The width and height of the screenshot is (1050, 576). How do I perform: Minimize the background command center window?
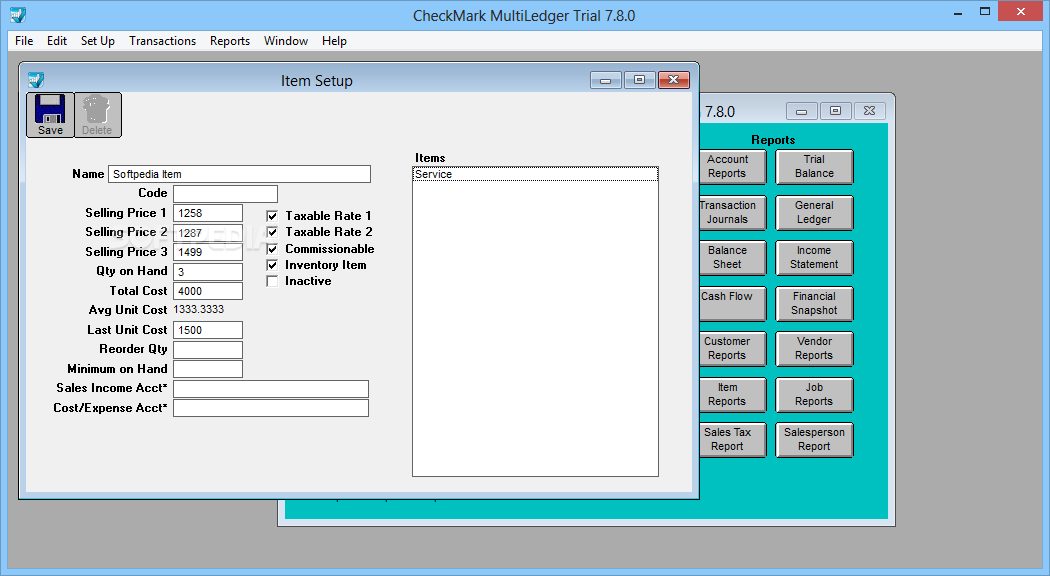[x=802, y=111]
